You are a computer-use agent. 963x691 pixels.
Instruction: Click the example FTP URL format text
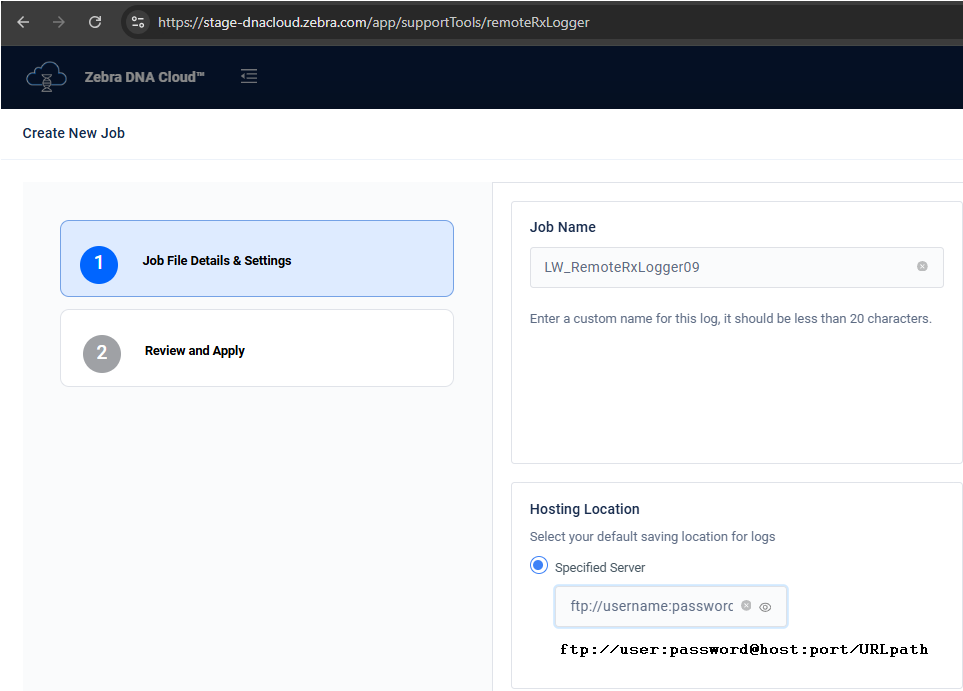[x=744, y=649]
